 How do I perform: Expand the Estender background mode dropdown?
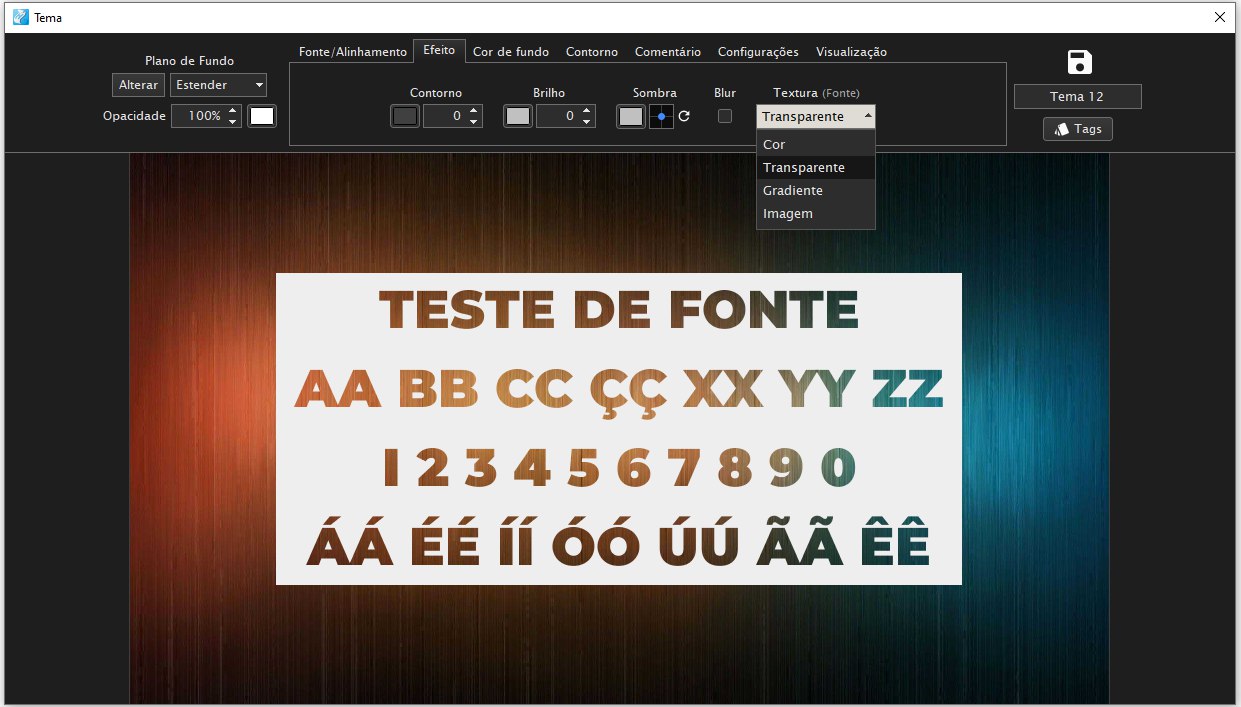click(218, 85)
